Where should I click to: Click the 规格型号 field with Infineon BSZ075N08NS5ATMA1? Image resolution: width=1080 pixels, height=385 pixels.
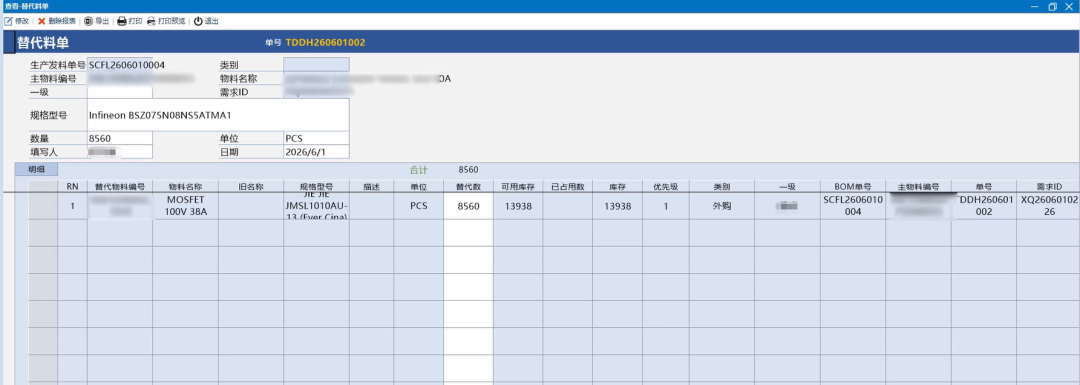pyautogui.click(x=218, y=115)
